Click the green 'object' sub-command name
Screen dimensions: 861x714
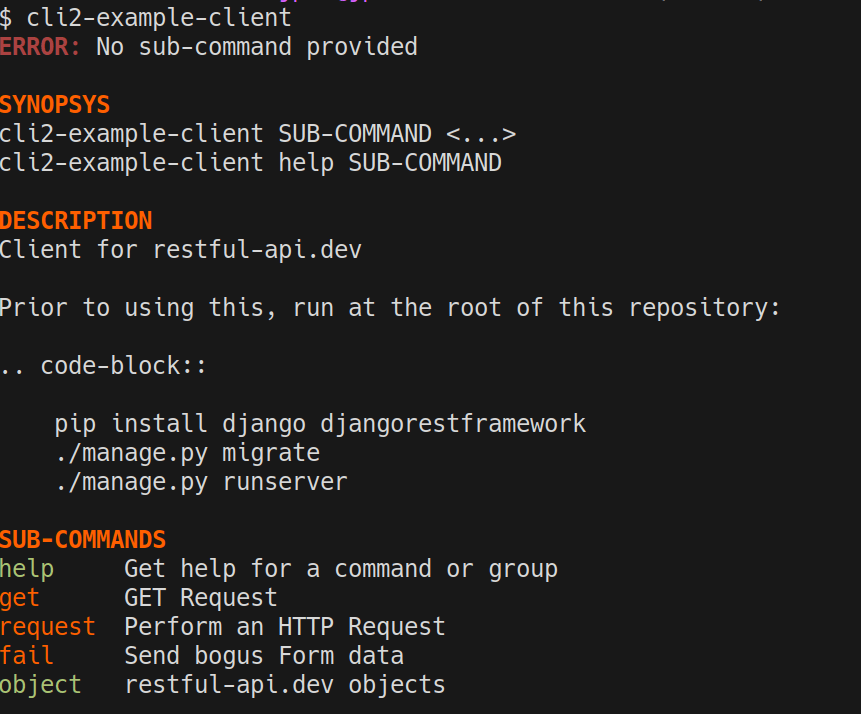tap(41, 685)
